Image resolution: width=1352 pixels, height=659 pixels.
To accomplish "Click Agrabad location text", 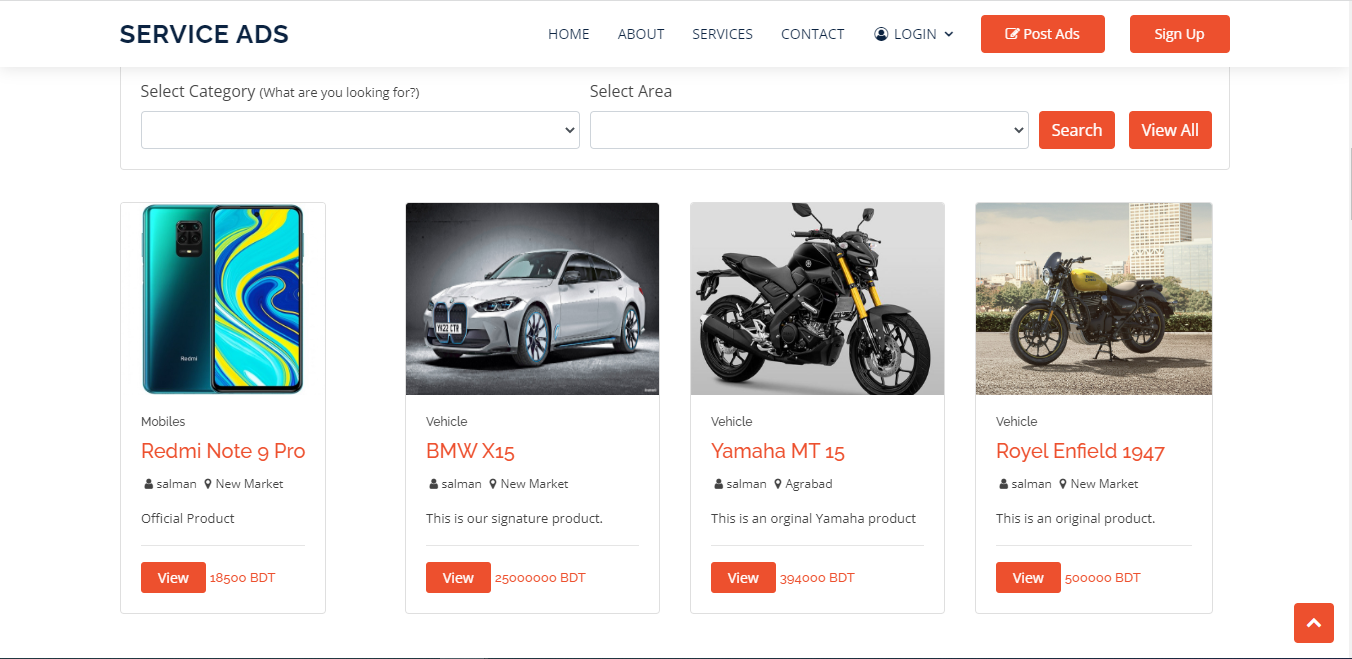I will (x=809, y=484).
